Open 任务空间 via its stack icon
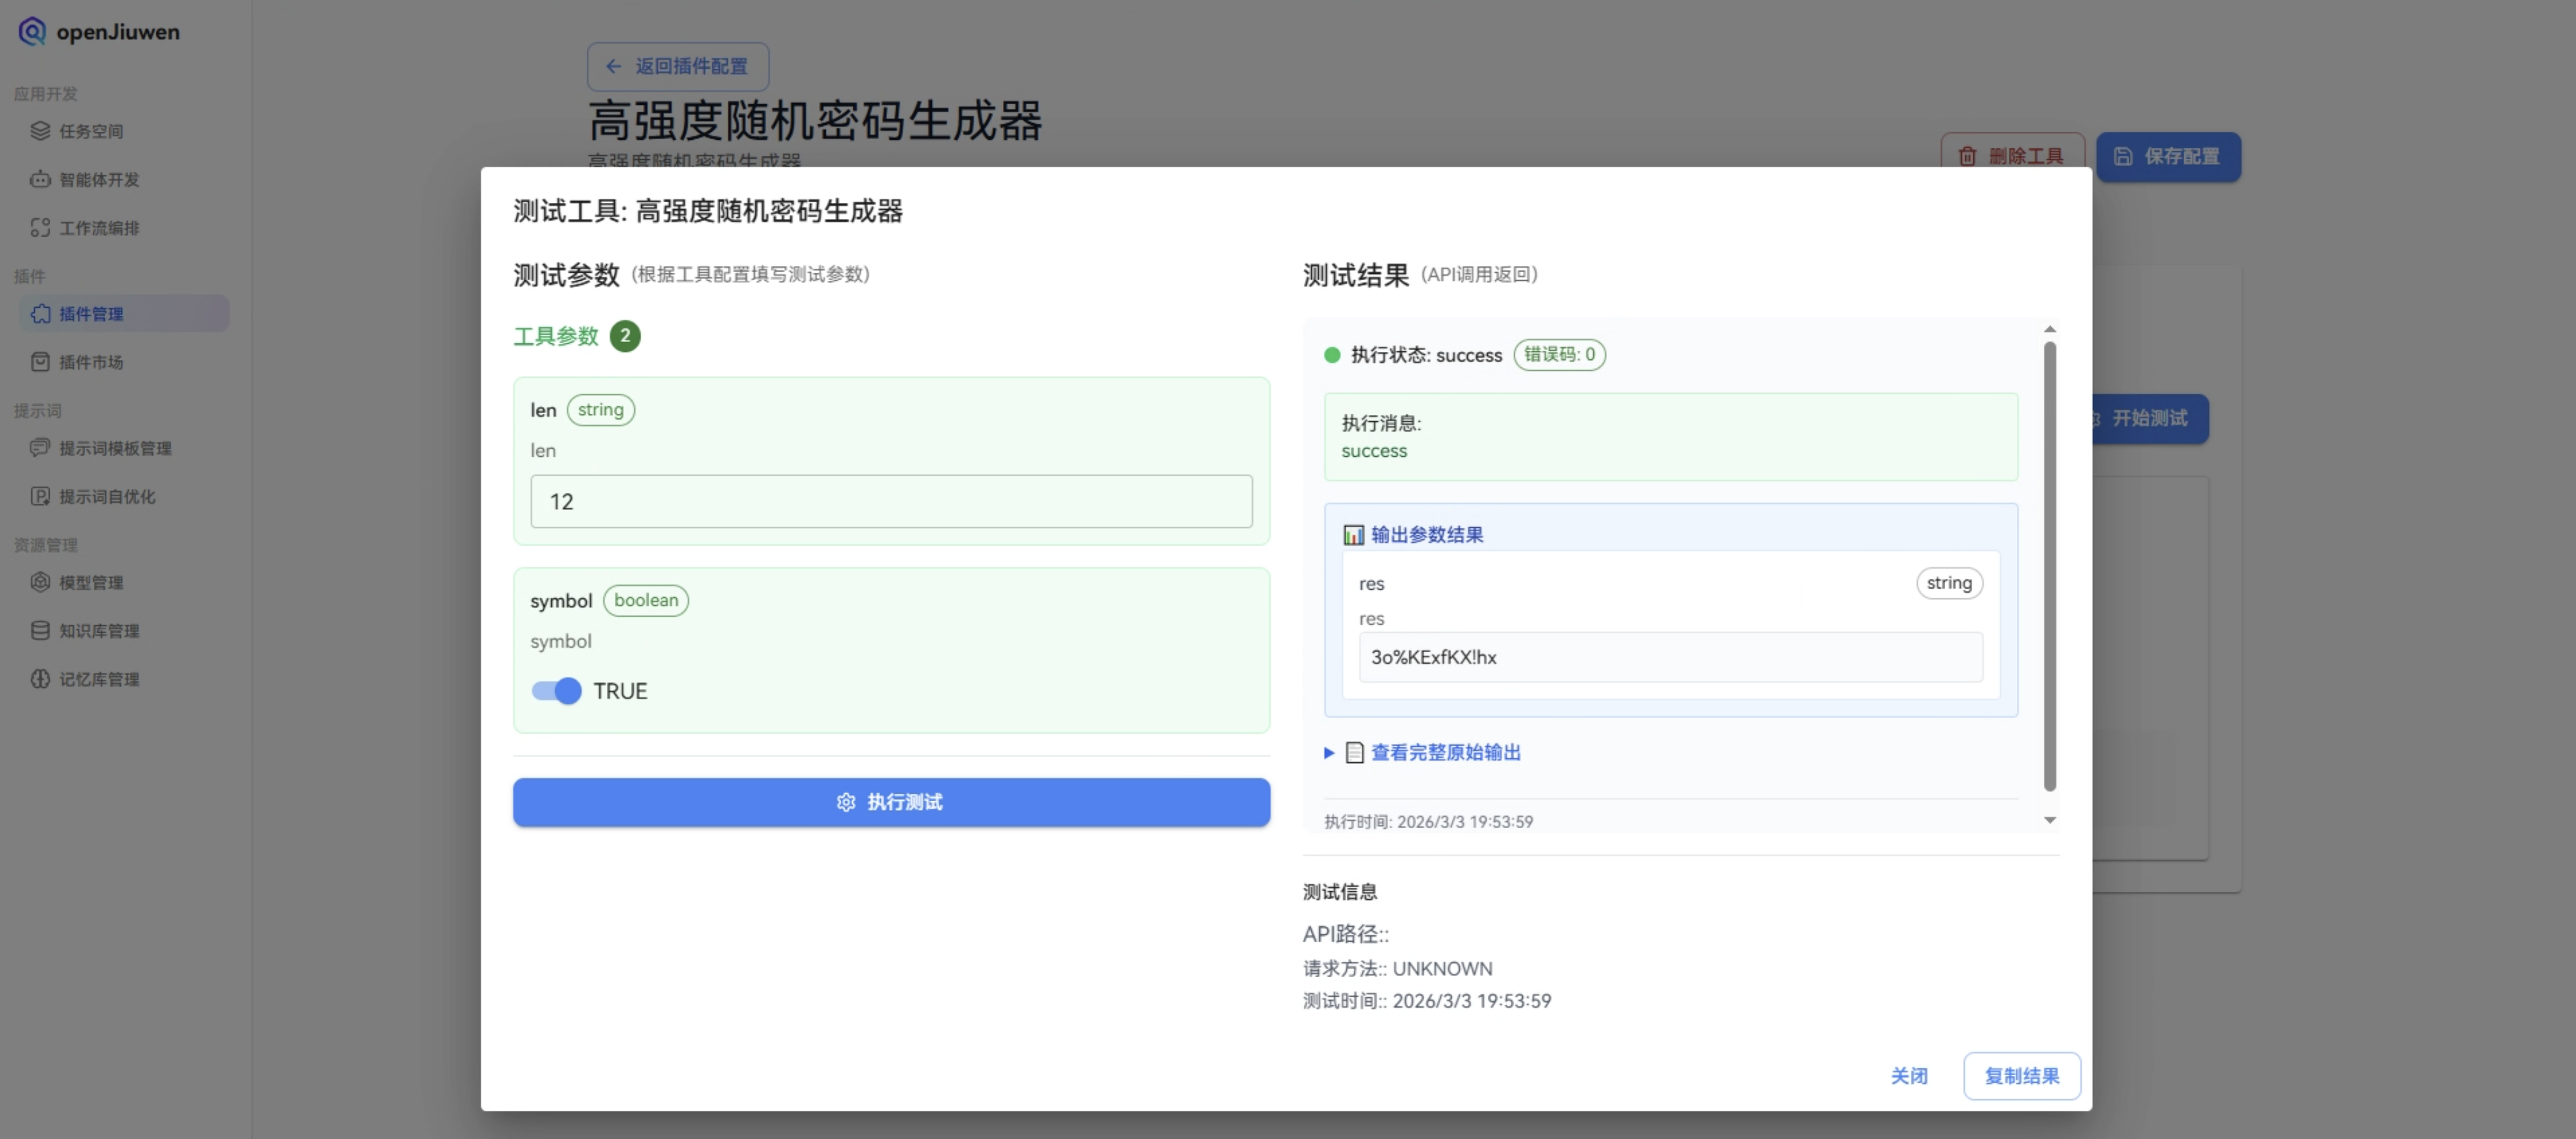Image resolution: width=2576 pixels, height=1139 pixels. click(x=40, y=131)
